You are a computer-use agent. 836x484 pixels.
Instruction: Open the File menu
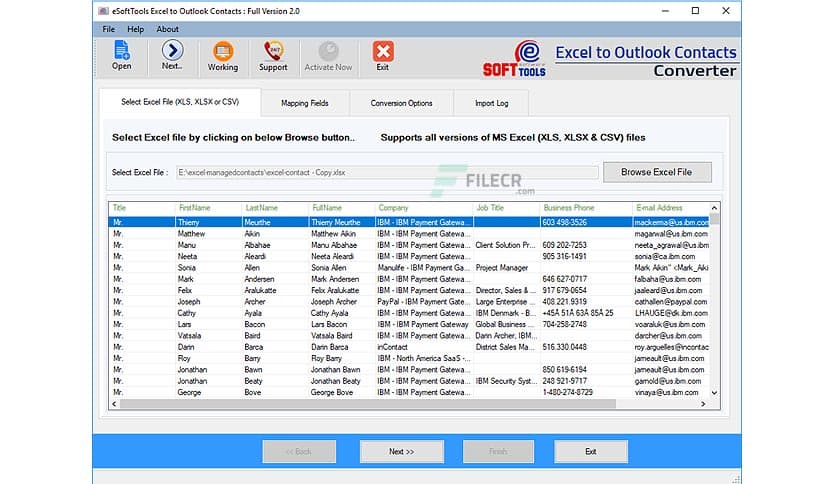tap(108, 29)
